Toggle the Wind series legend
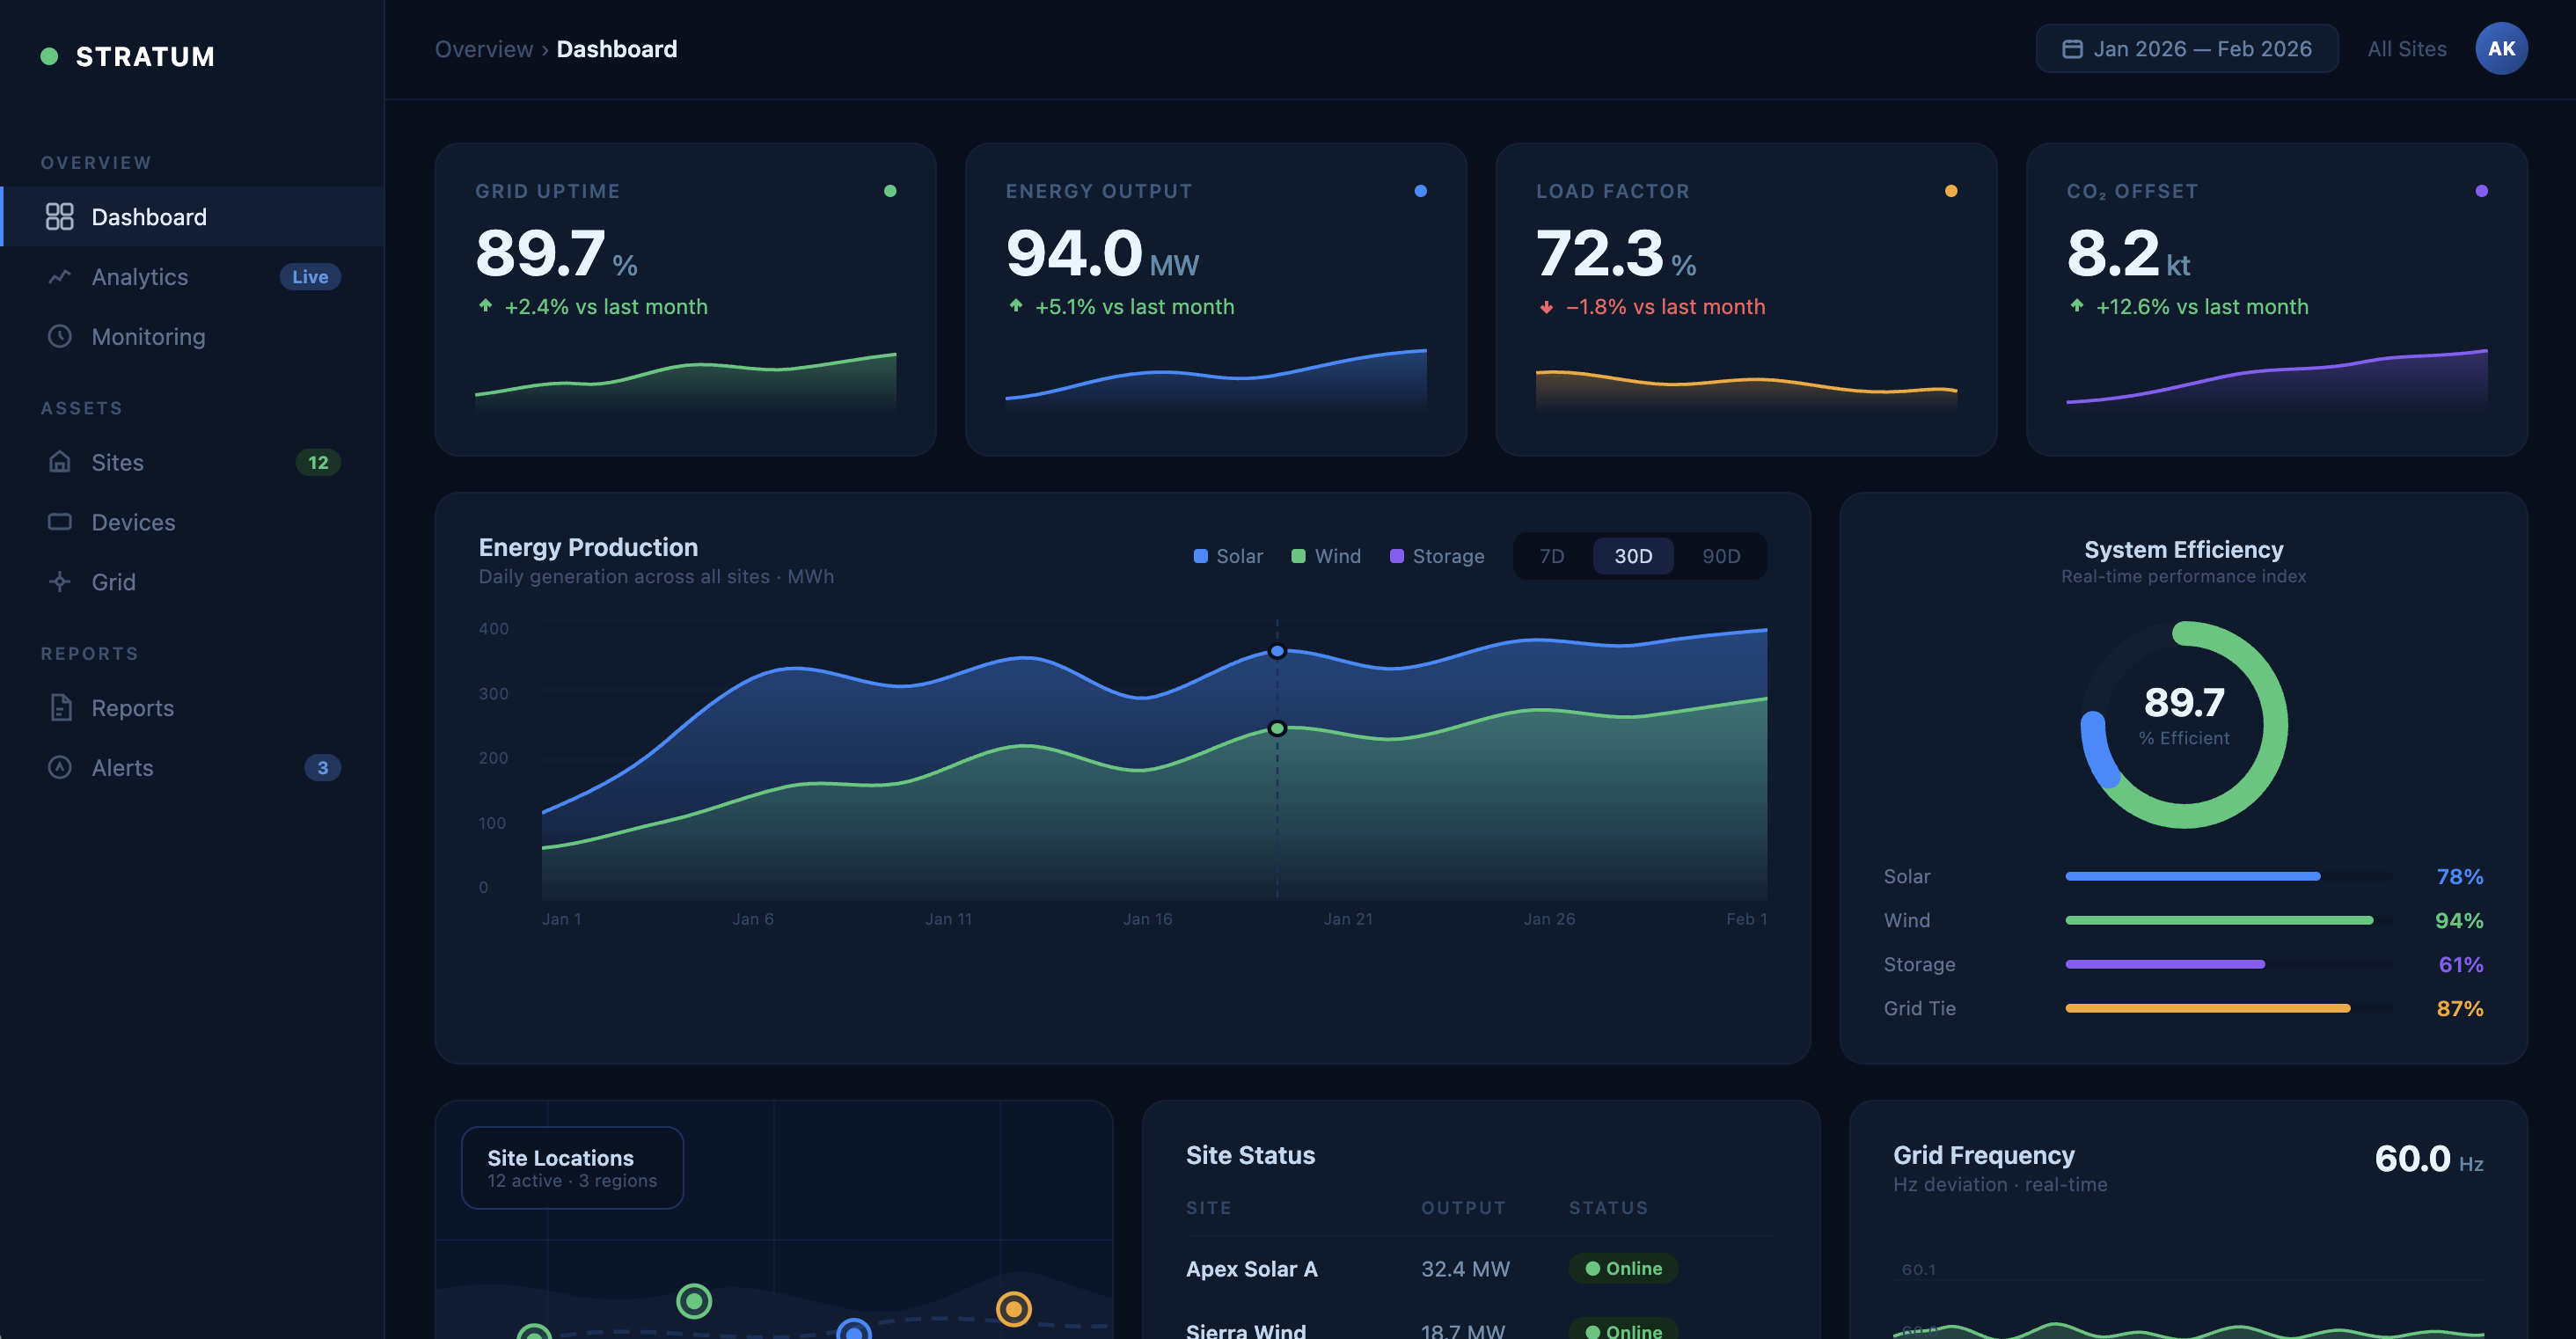Screen dimensions: 2576x1339 pos(1326,556)
